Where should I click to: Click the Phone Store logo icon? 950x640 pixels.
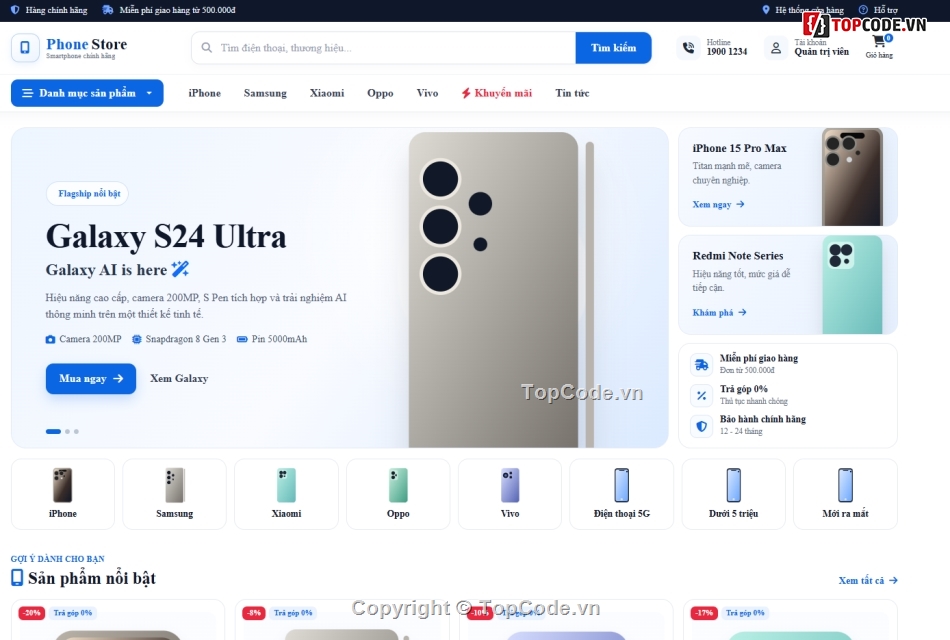click(x=25, y=47)
